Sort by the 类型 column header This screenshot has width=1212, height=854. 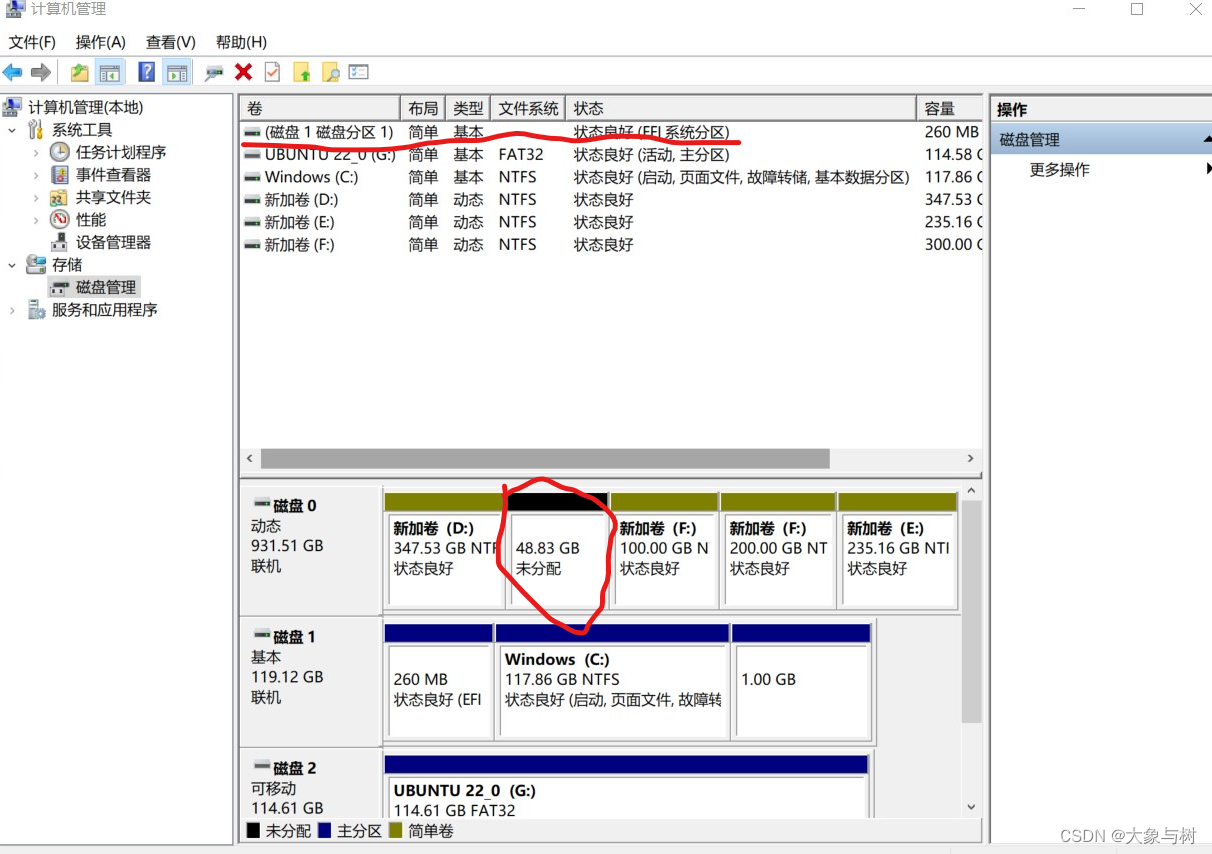point(468,108)
